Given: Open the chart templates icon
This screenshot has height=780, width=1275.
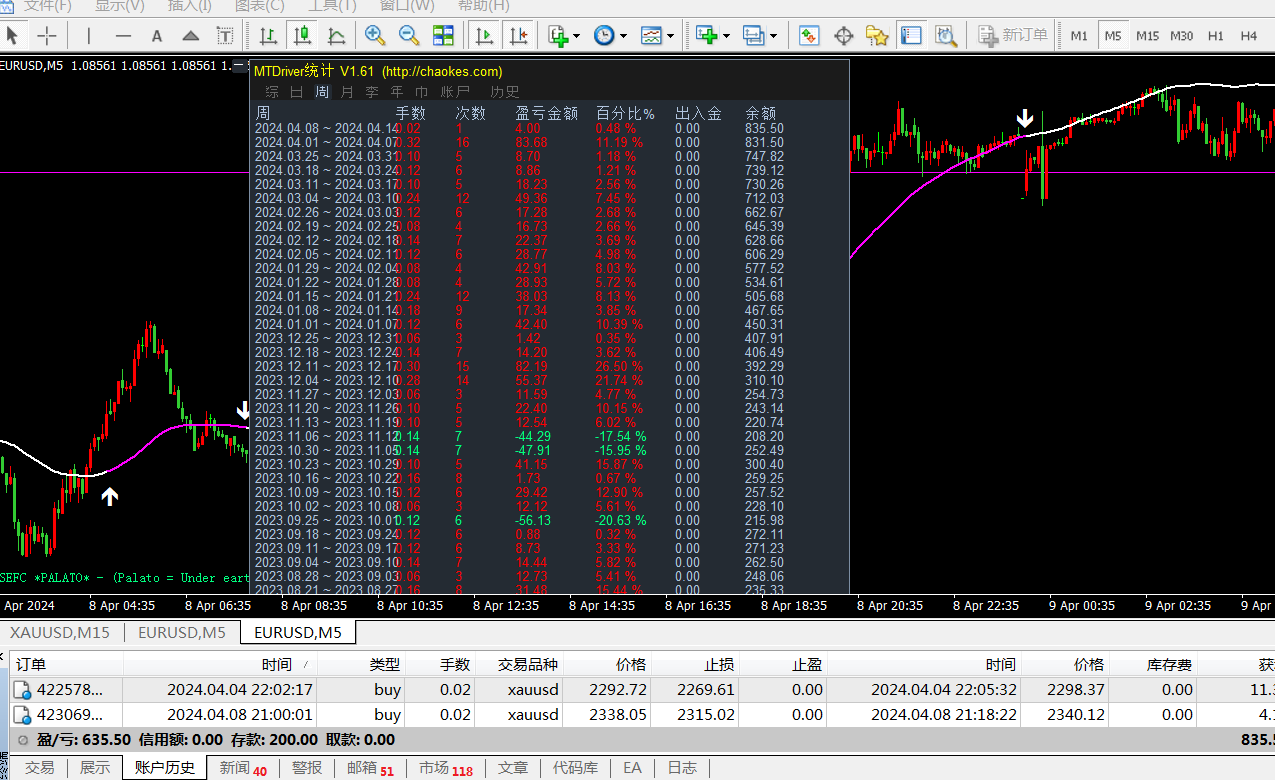Looking at the screenshot, I should [x=651, y=36].
